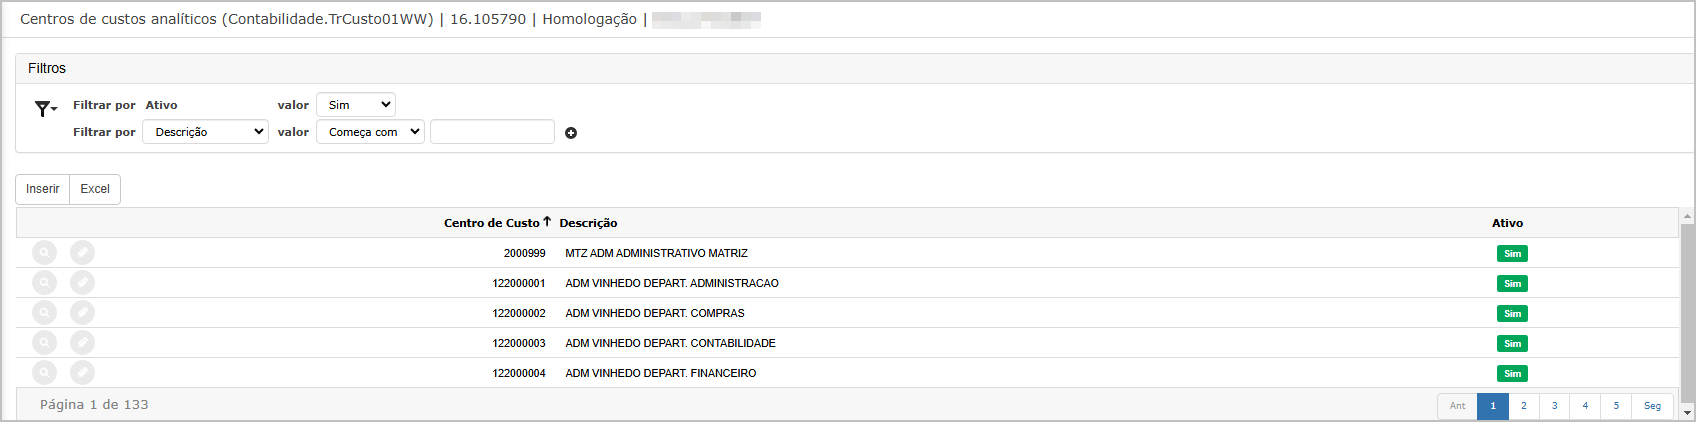Export the list with Excel button
1696x422 pixels.
[x=95, y=189]
